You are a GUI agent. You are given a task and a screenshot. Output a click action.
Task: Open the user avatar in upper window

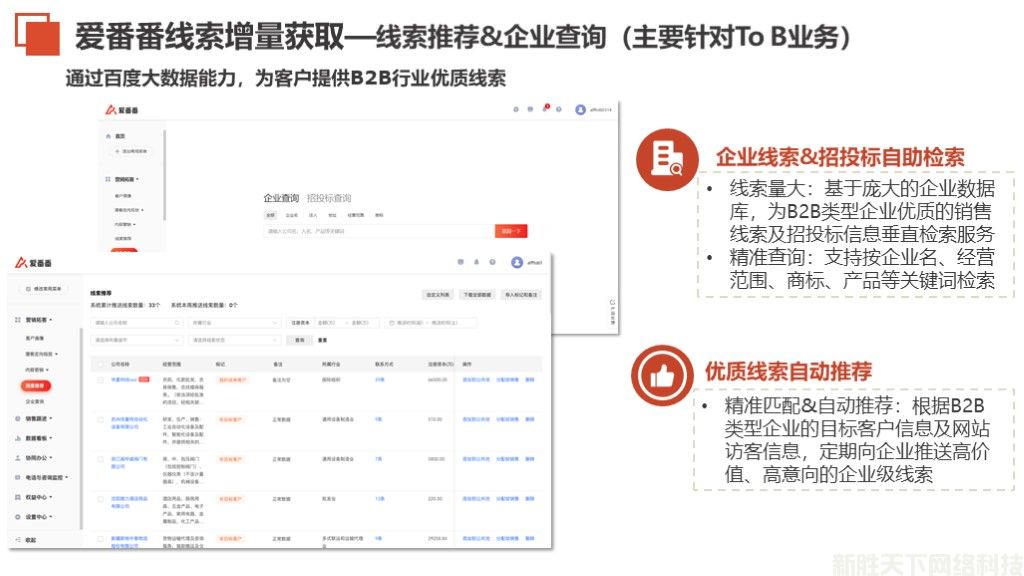click(580, 110)
